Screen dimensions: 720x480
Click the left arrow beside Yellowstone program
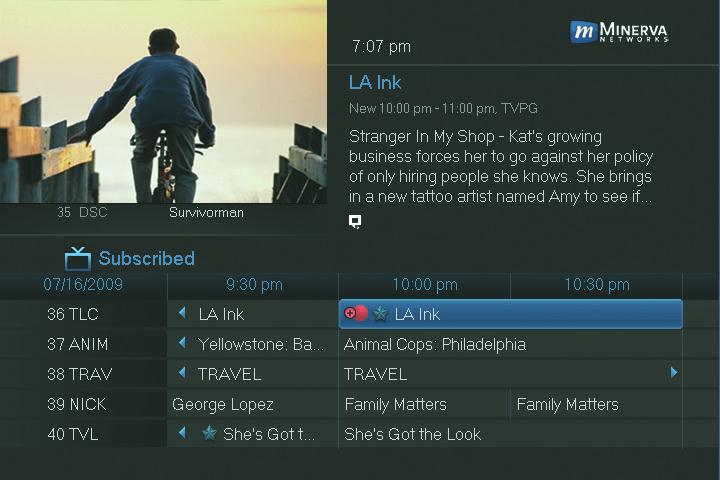tap(182, 344)
